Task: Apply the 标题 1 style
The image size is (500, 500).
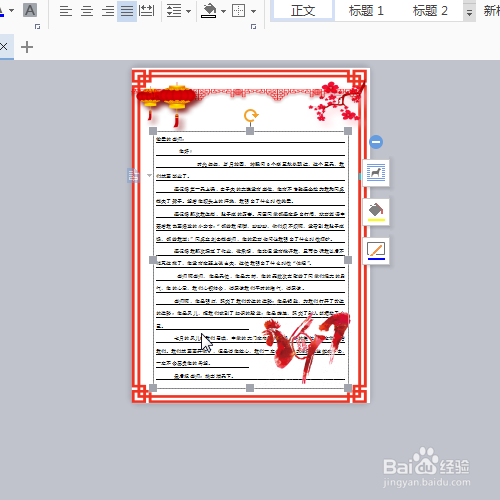Action: tap(366, 11)
